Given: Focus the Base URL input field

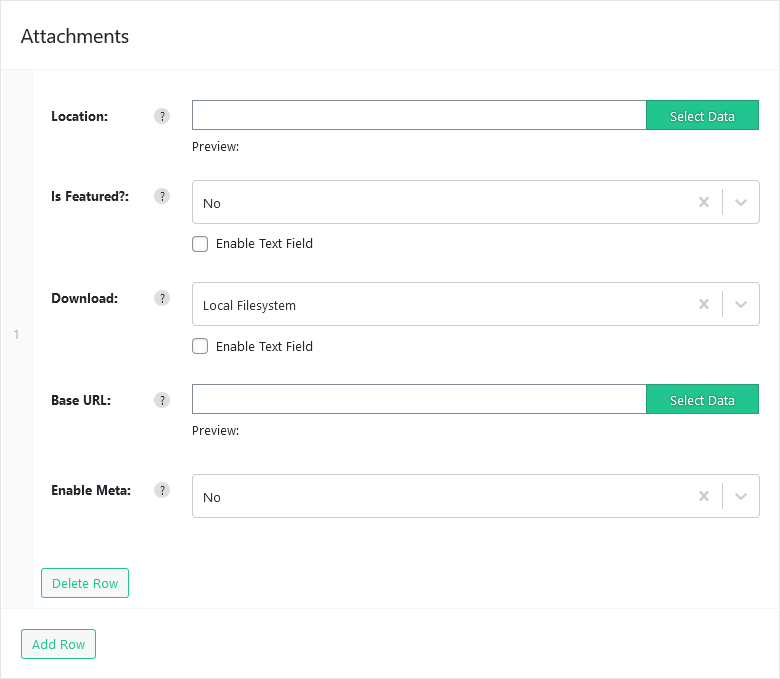Looking at the screenshot, I should click(419, 399).
